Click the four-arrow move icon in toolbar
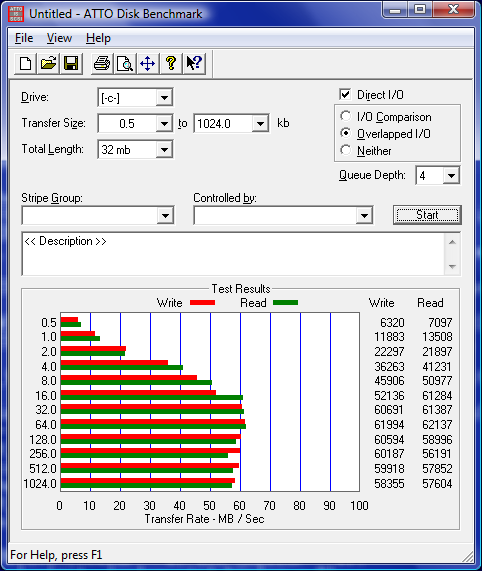 148,64
